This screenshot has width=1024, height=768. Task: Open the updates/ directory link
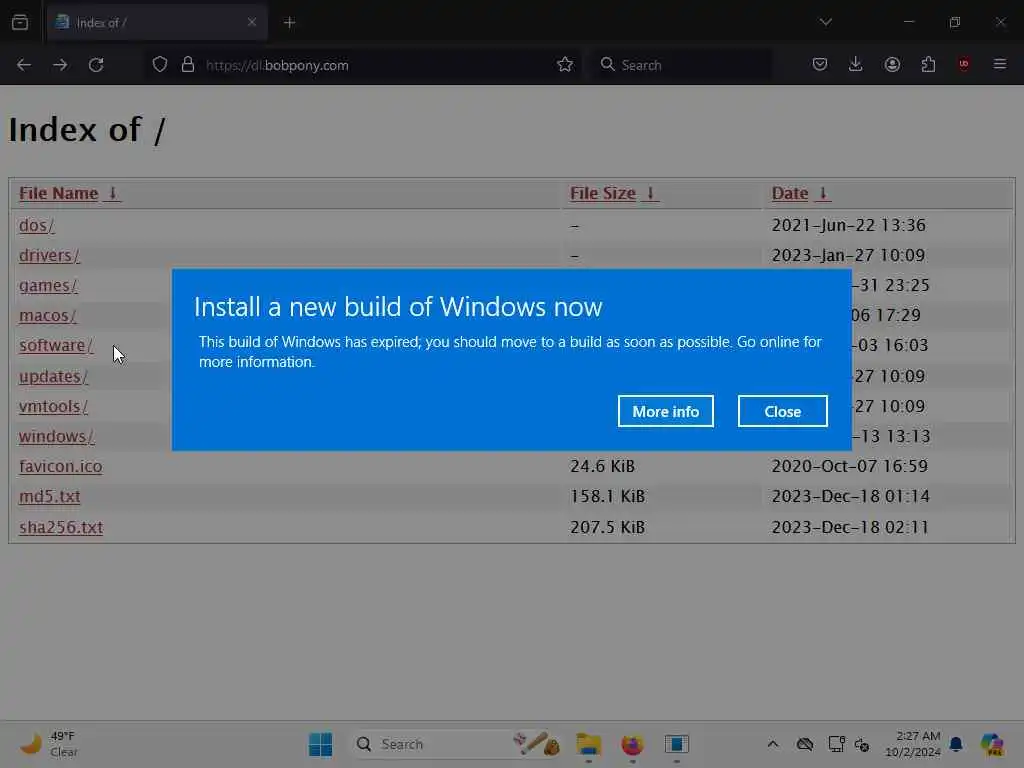(x=54, y=377)
